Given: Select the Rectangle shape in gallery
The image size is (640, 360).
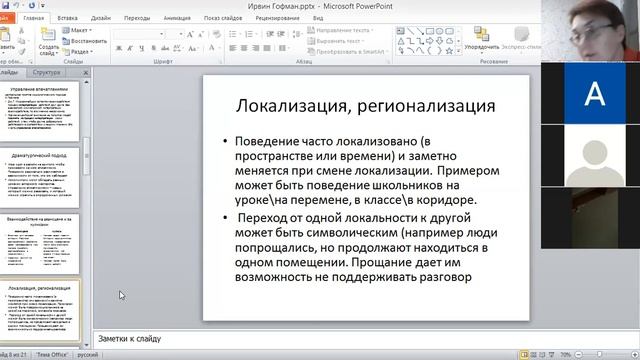Looking at the screenshot, I should coord(430,31).
